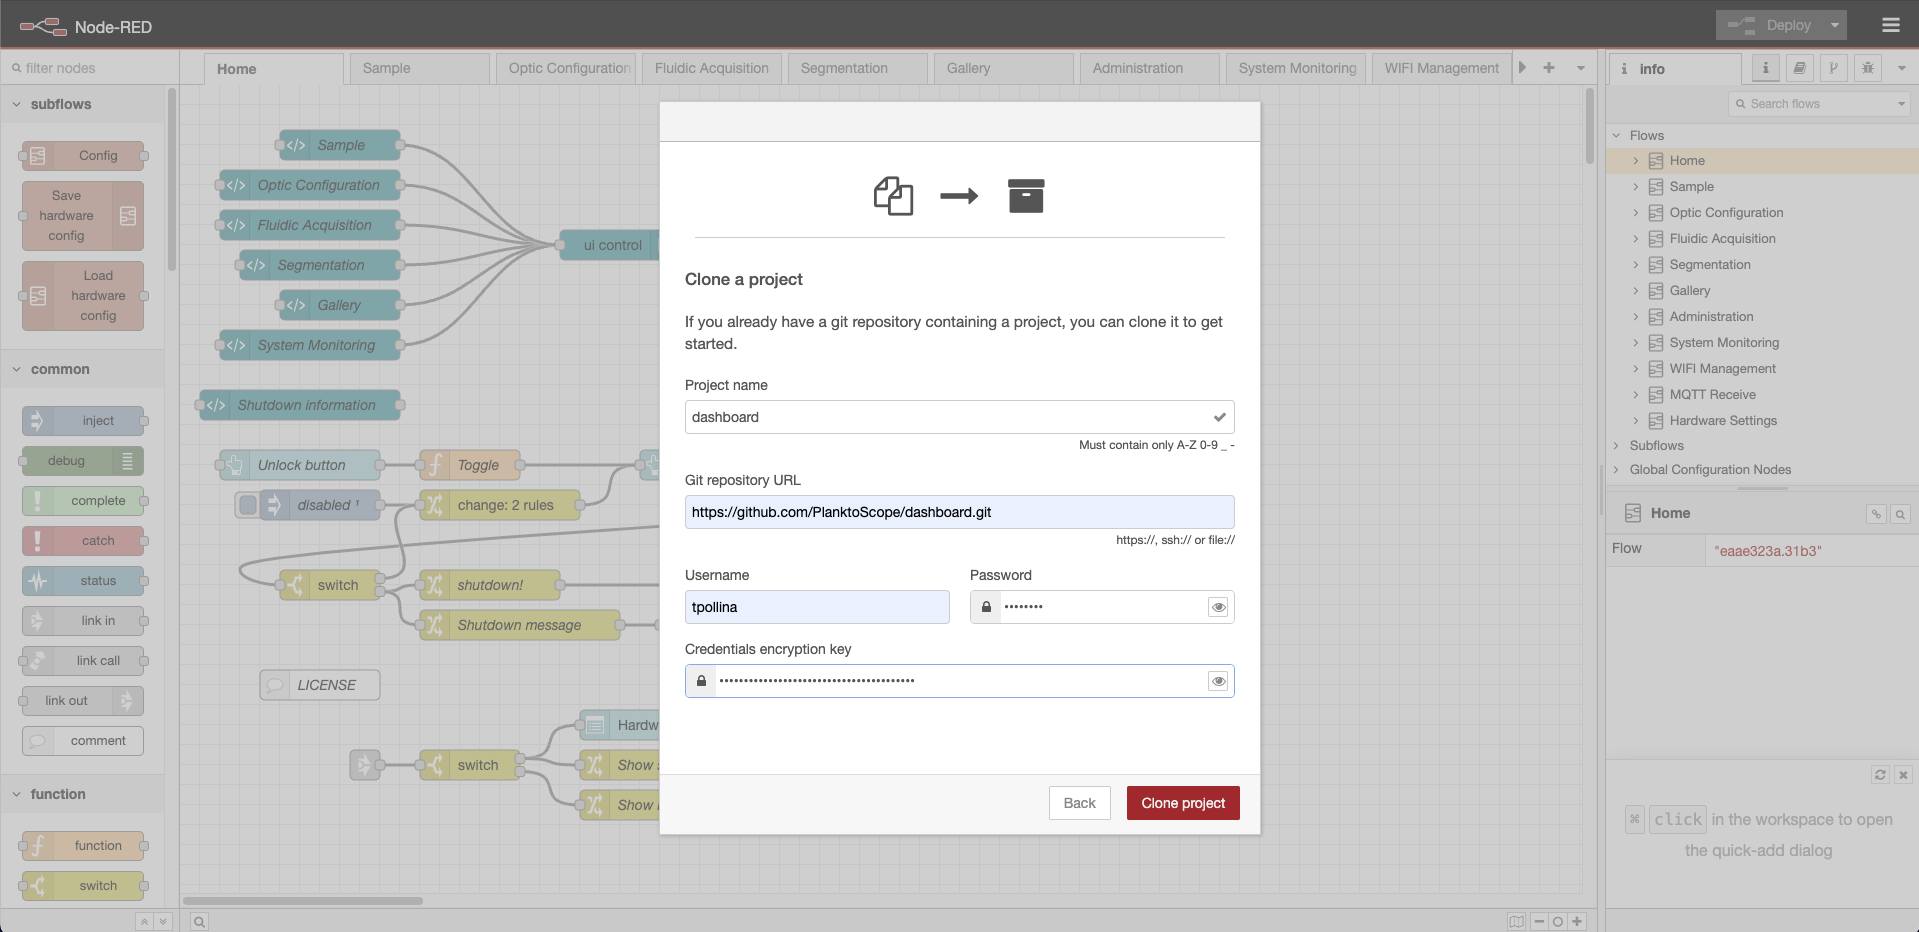Select the Segmentation tab
1919x932 pixels.
coord(858,68)
